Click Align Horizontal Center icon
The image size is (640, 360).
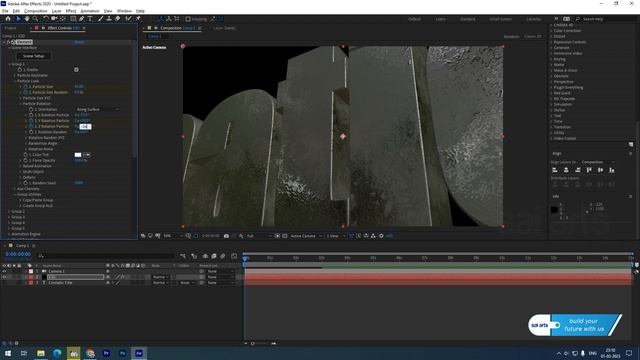coord(566,170)
